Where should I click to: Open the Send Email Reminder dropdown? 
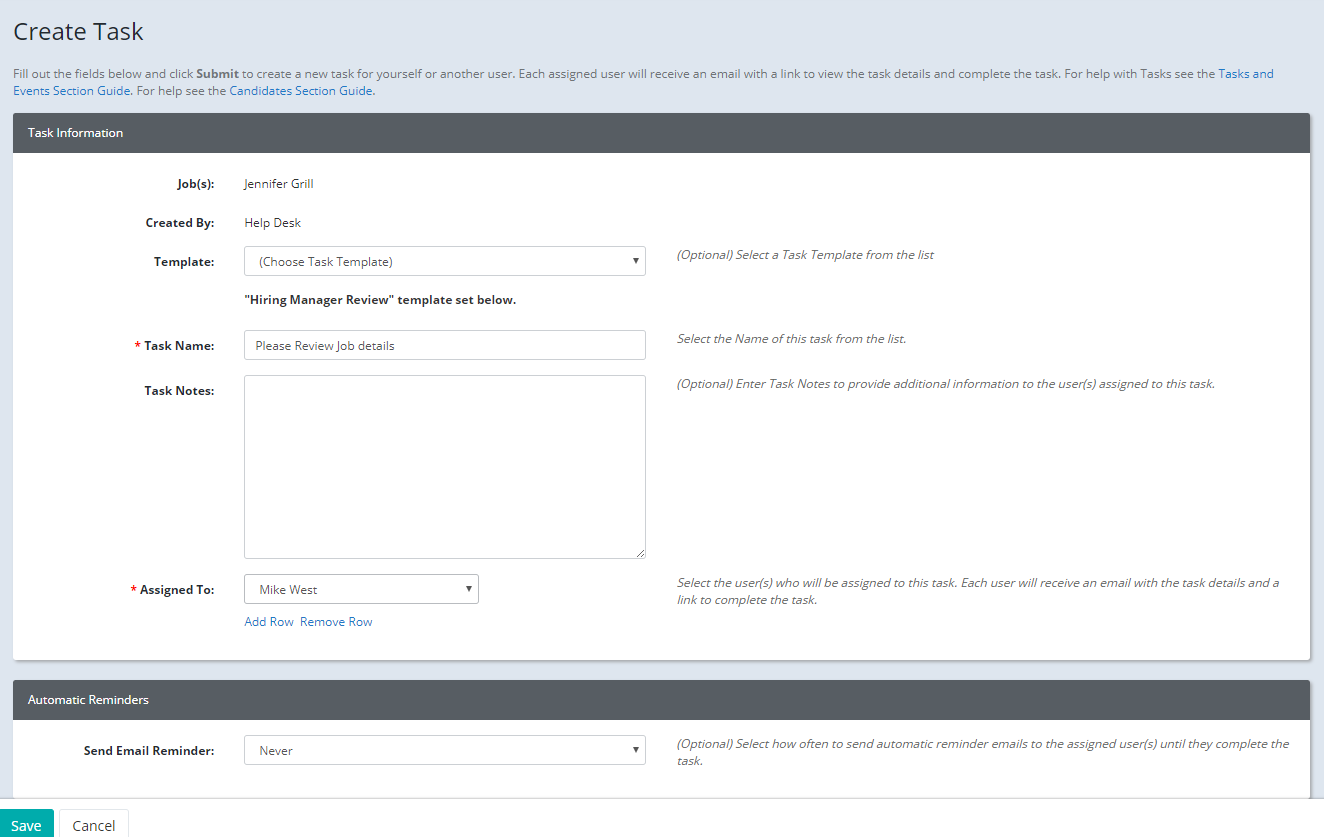point(444,750)
